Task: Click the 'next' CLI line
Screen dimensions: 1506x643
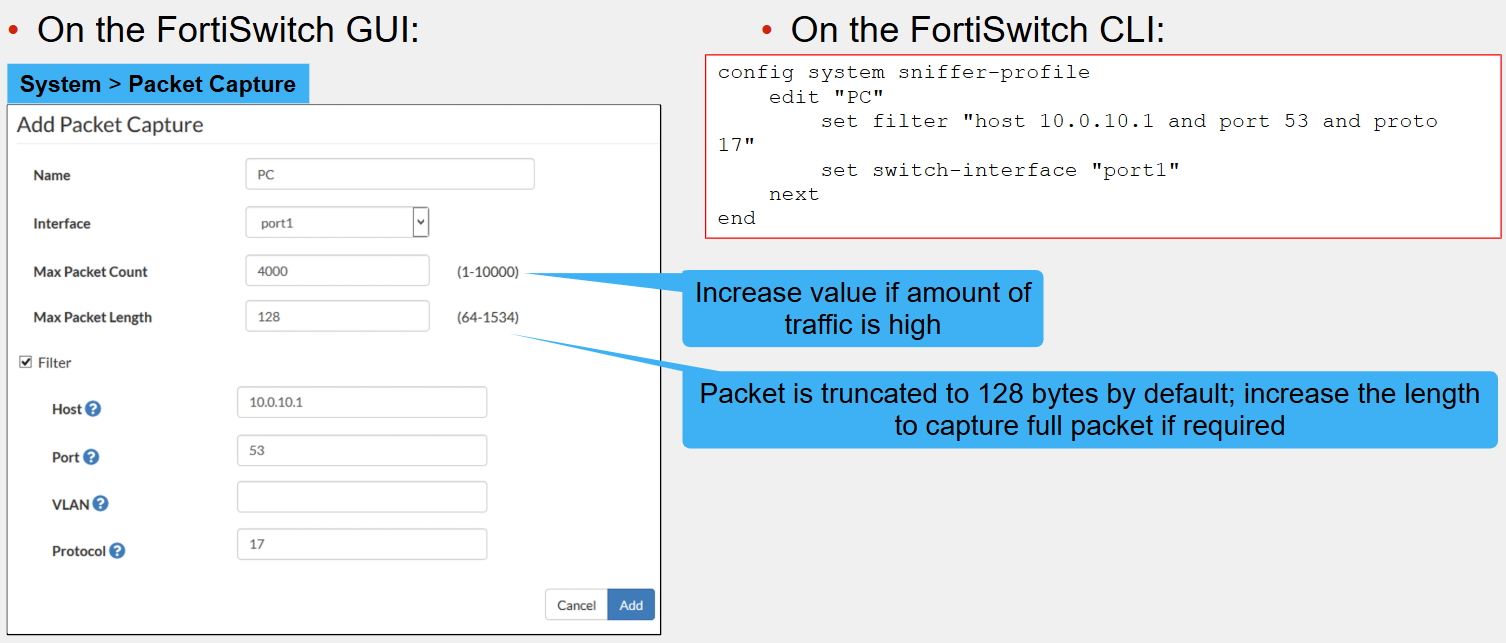Action: (794, 194)
